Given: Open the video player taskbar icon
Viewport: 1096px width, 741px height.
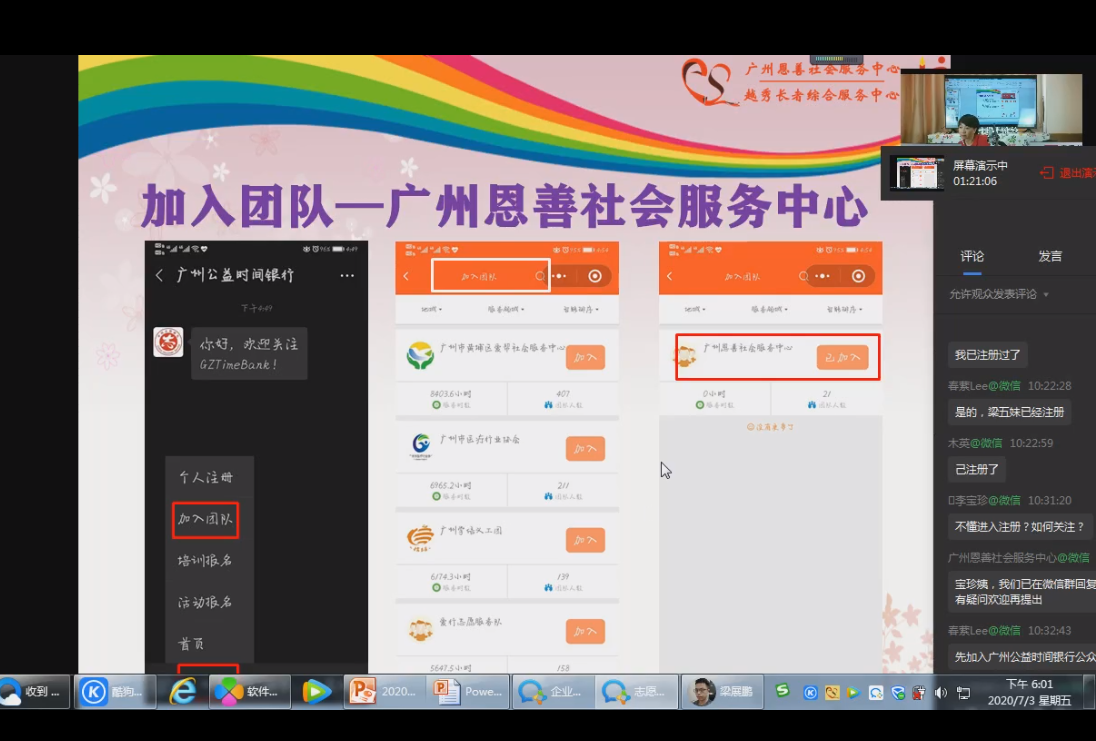Looking at the screenshot, I should pyautogui.click(x=316, y=692).
